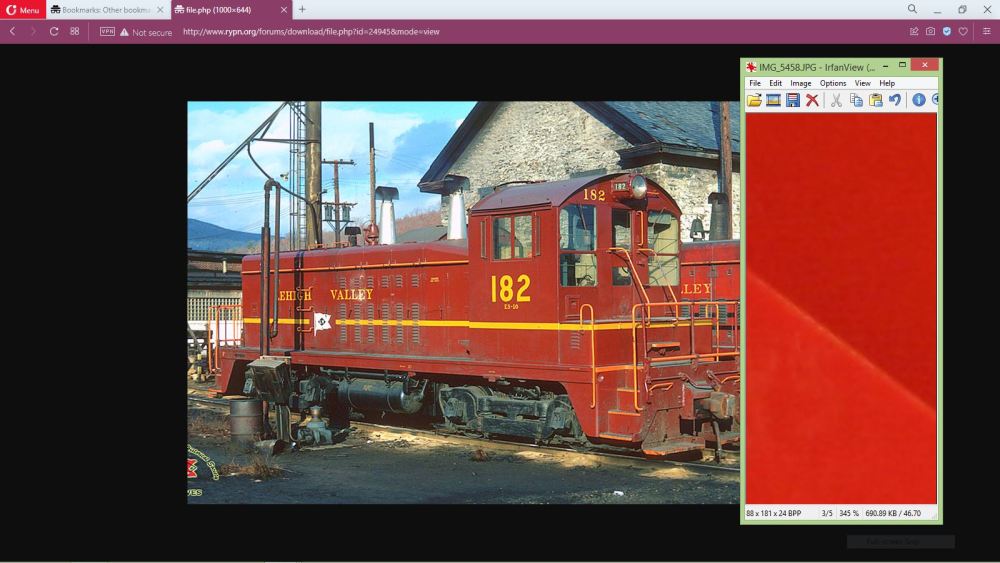Open the IrfanView File menu

coord(755,84)
